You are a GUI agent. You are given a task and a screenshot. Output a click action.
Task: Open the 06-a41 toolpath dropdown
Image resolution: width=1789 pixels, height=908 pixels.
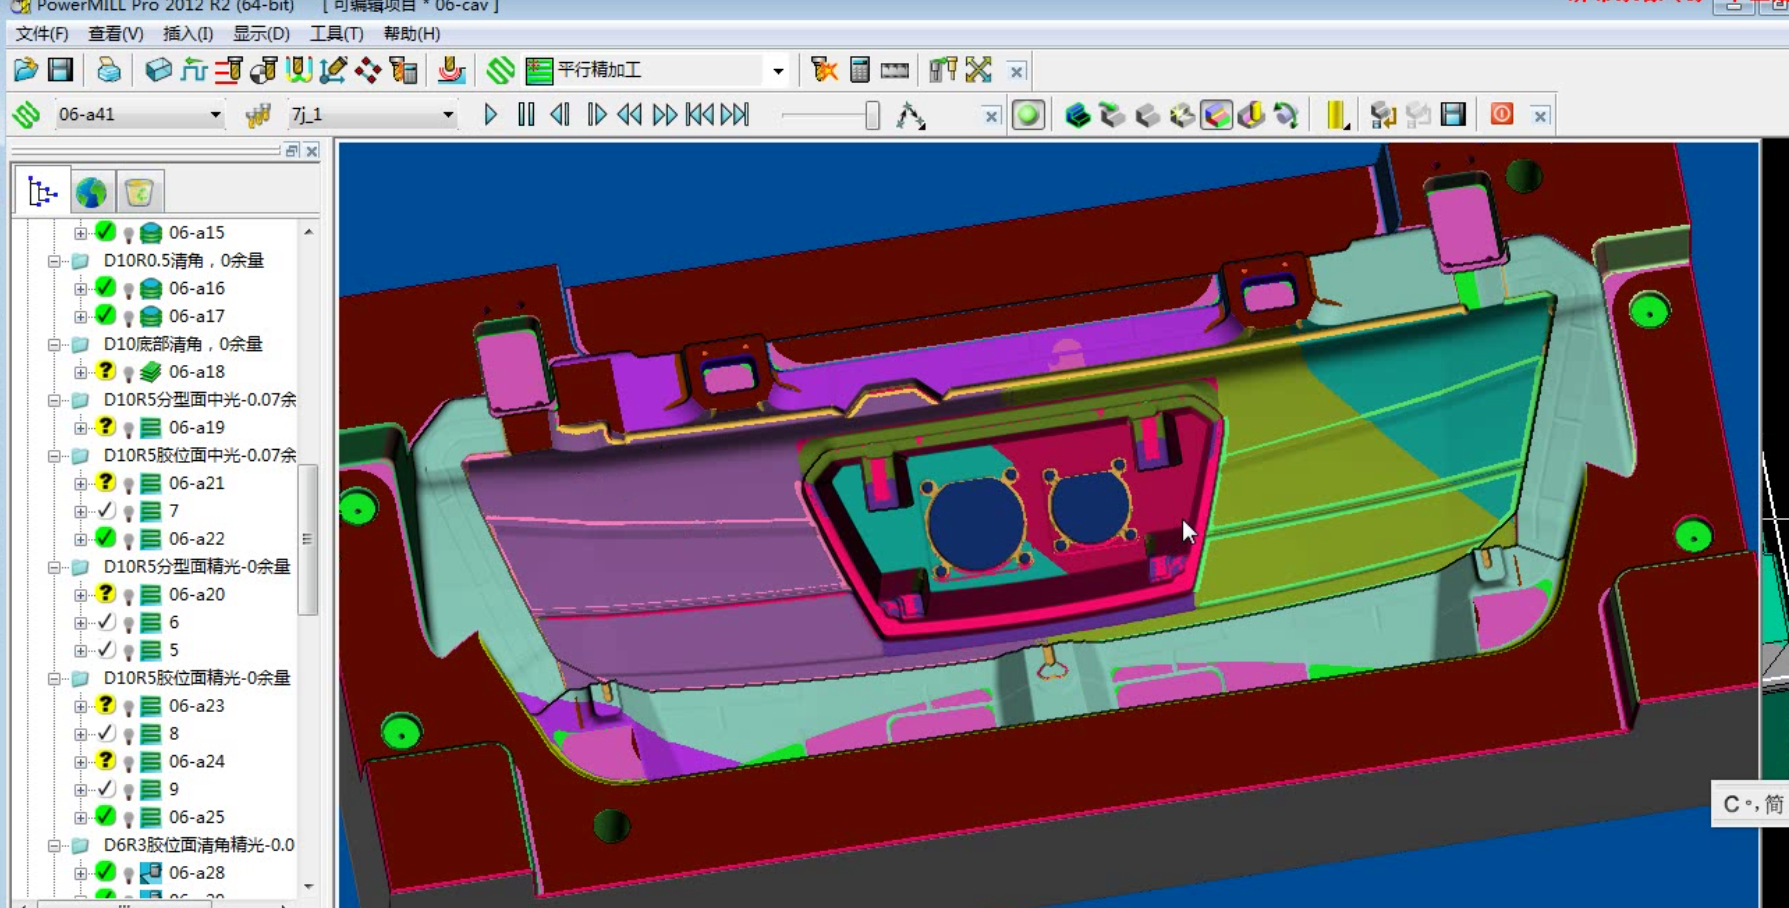215,115
